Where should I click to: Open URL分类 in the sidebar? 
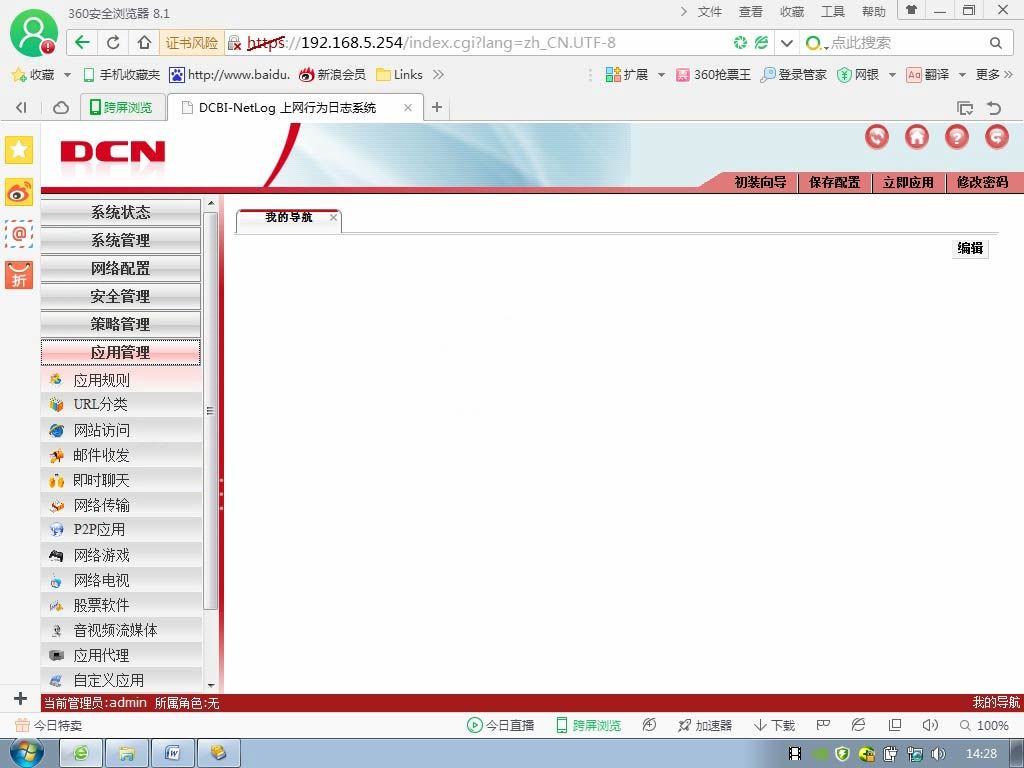[121, 405]
